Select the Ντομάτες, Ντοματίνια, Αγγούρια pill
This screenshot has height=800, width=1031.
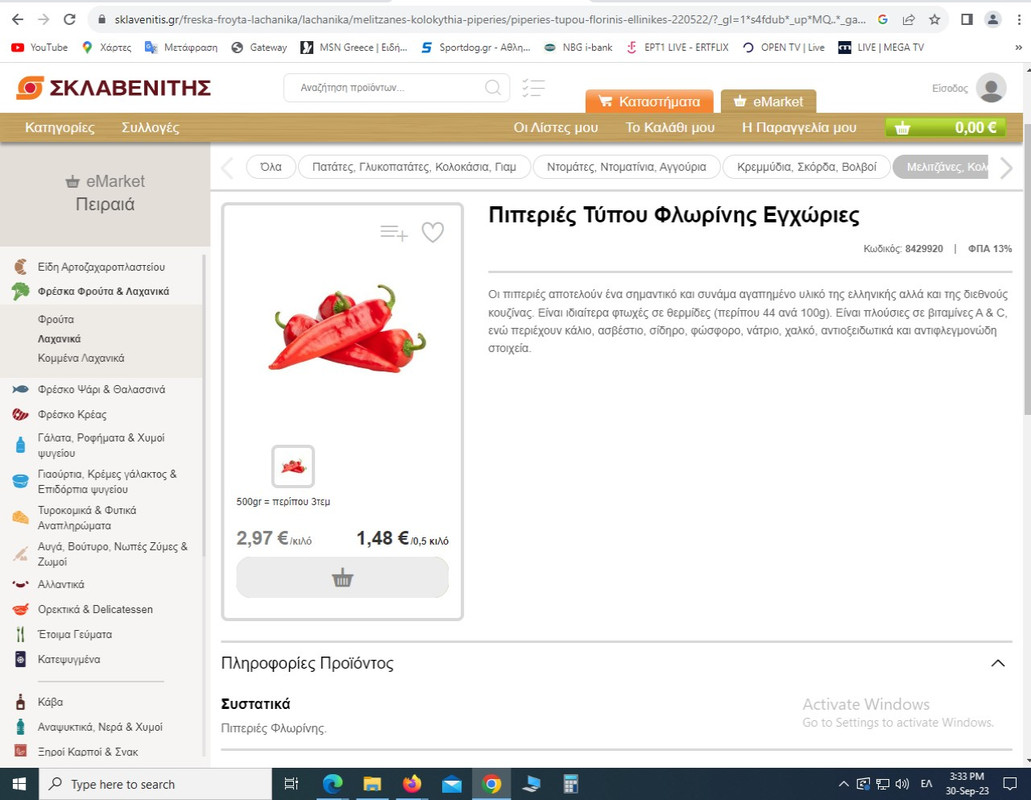coord(626,167)
